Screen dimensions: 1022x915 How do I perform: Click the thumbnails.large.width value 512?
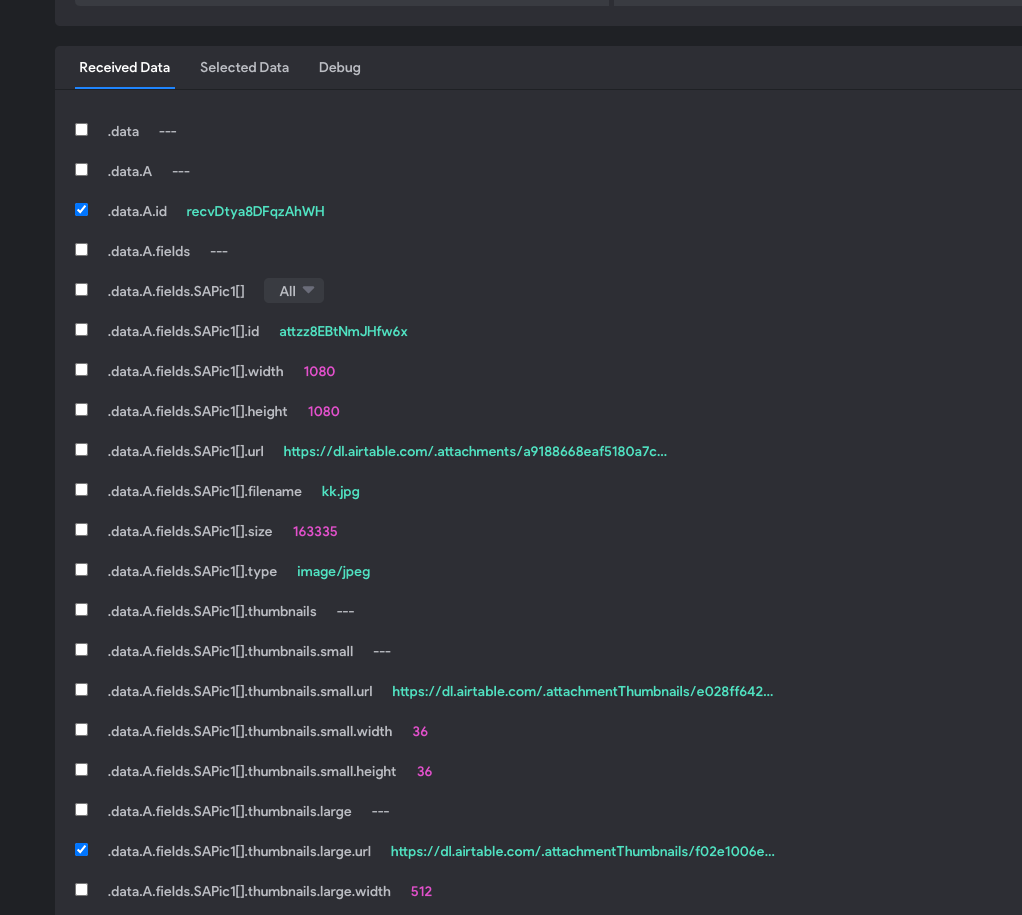(x=422, y=891)
